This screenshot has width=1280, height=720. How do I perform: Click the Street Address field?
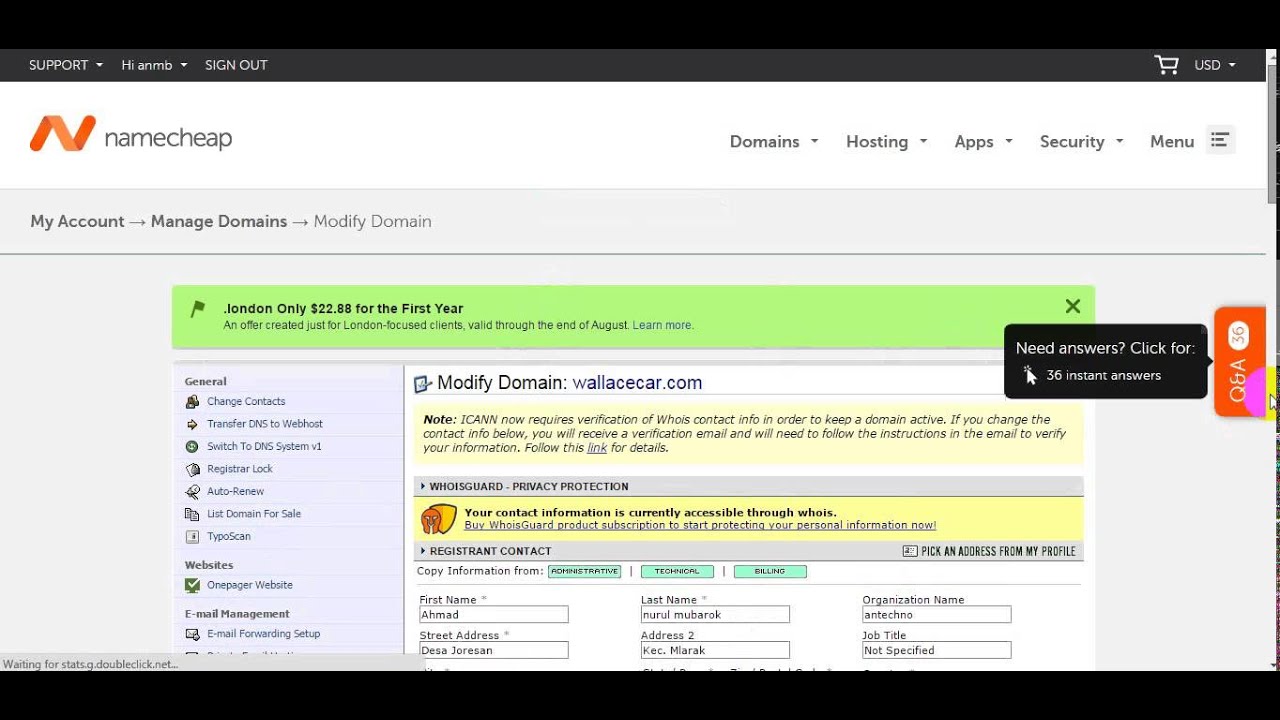[x=494, y=651]
